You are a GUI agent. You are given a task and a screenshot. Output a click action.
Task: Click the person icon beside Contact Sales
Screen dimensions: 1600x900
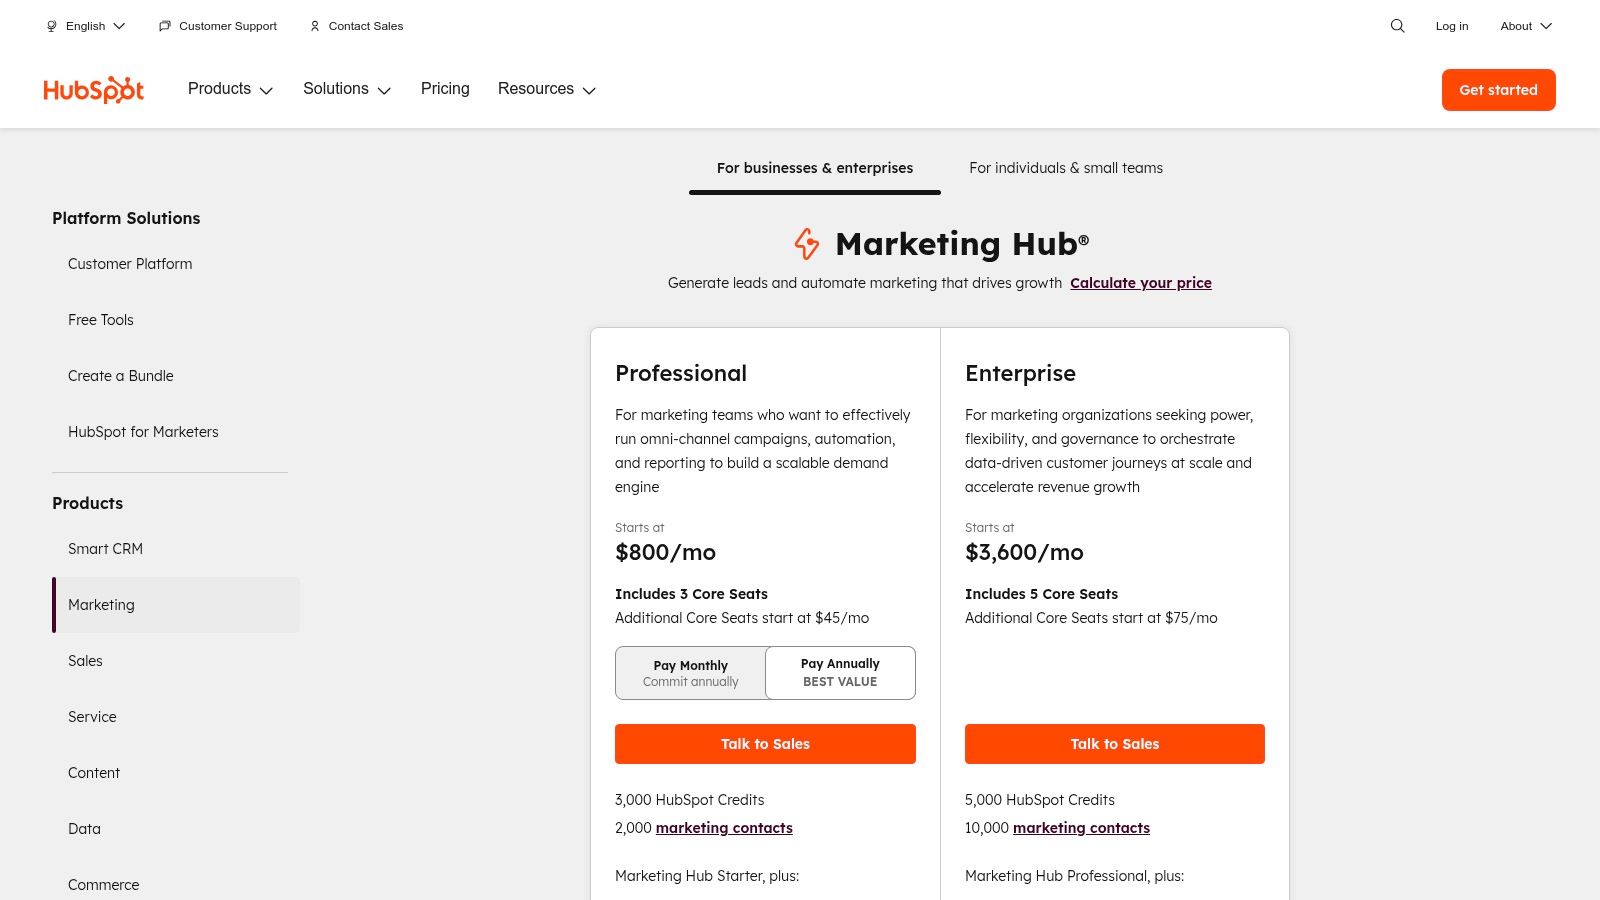pyautogui.click(x=314, y=26)
